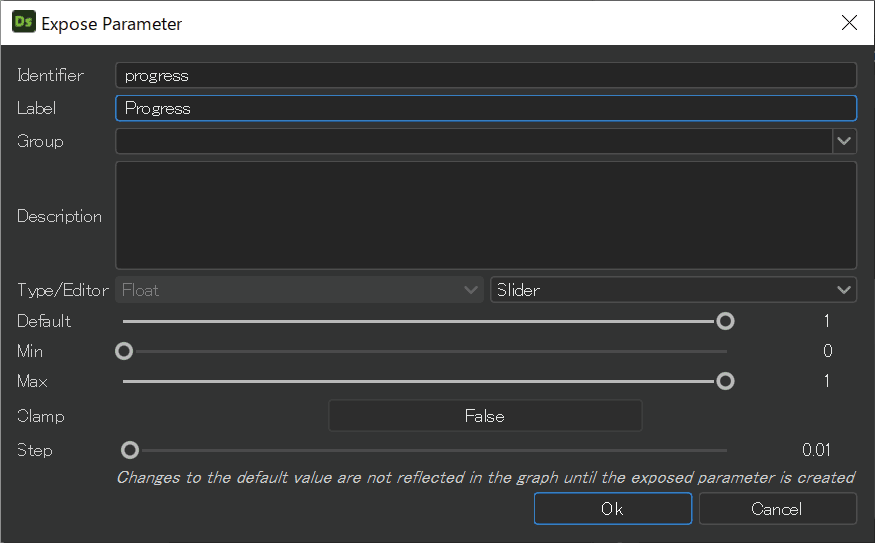Open the Group dropdown arrow
This screenshot has width=876, height=544.
pyautogui.click(x=844, y=141)
